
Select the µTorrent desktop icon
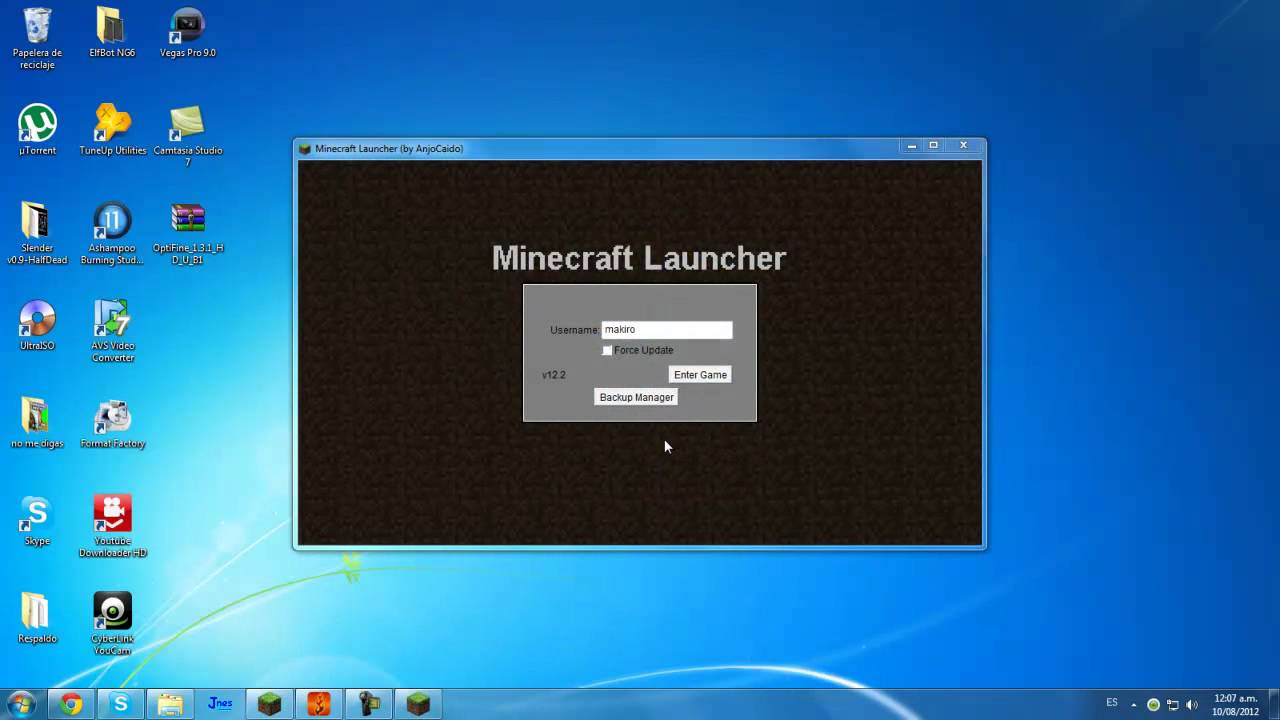click(x=37, y=130)
